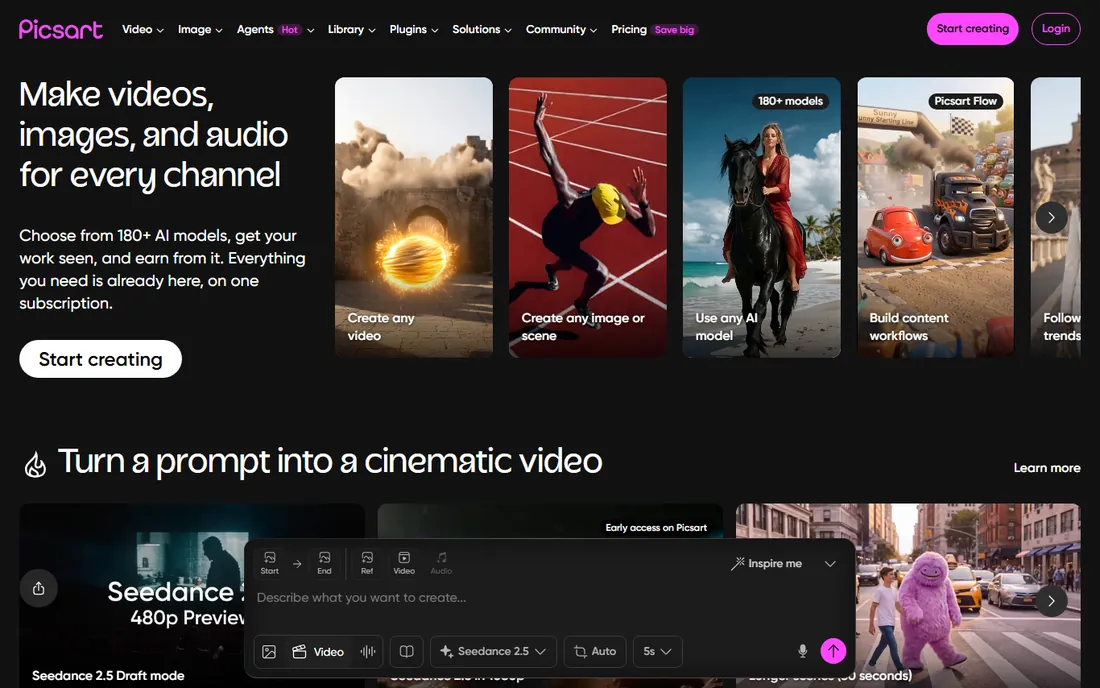Submit prompt with pink arrow button
The height and width of the screenshot is (688, 1100).
pos(833,651)
